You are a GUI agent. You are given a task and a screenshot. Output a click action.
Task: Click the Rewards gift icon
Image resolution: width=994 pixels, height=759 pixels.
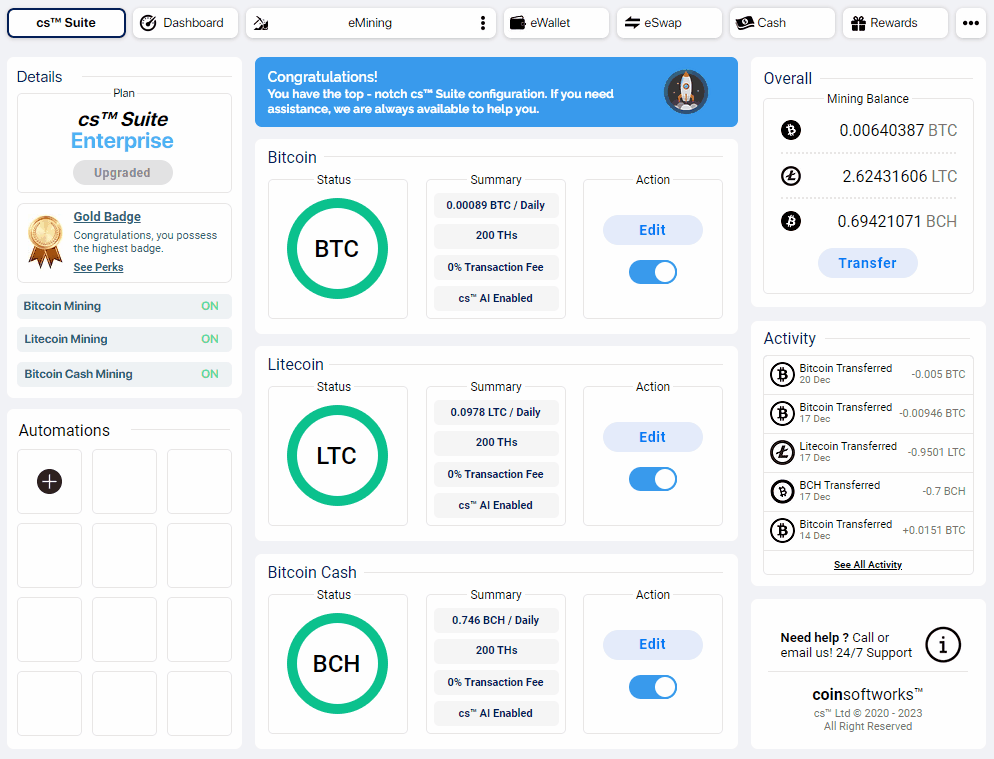858,23
